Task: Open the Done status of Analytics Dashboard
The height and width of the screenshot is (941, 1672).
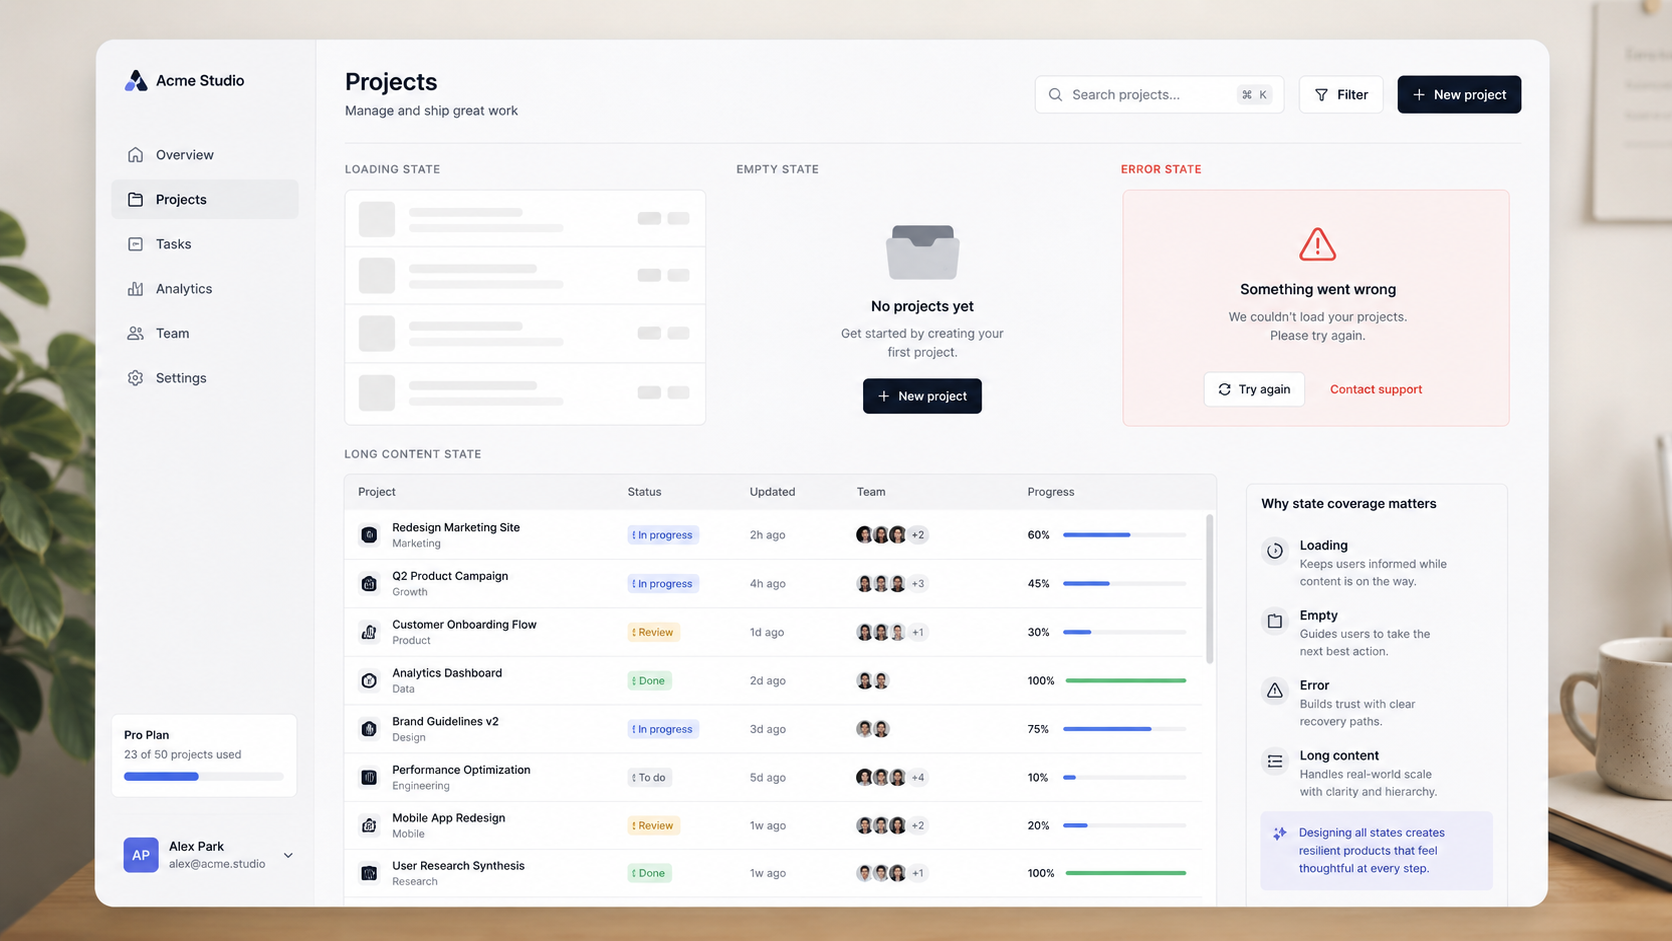Action: 650,681
